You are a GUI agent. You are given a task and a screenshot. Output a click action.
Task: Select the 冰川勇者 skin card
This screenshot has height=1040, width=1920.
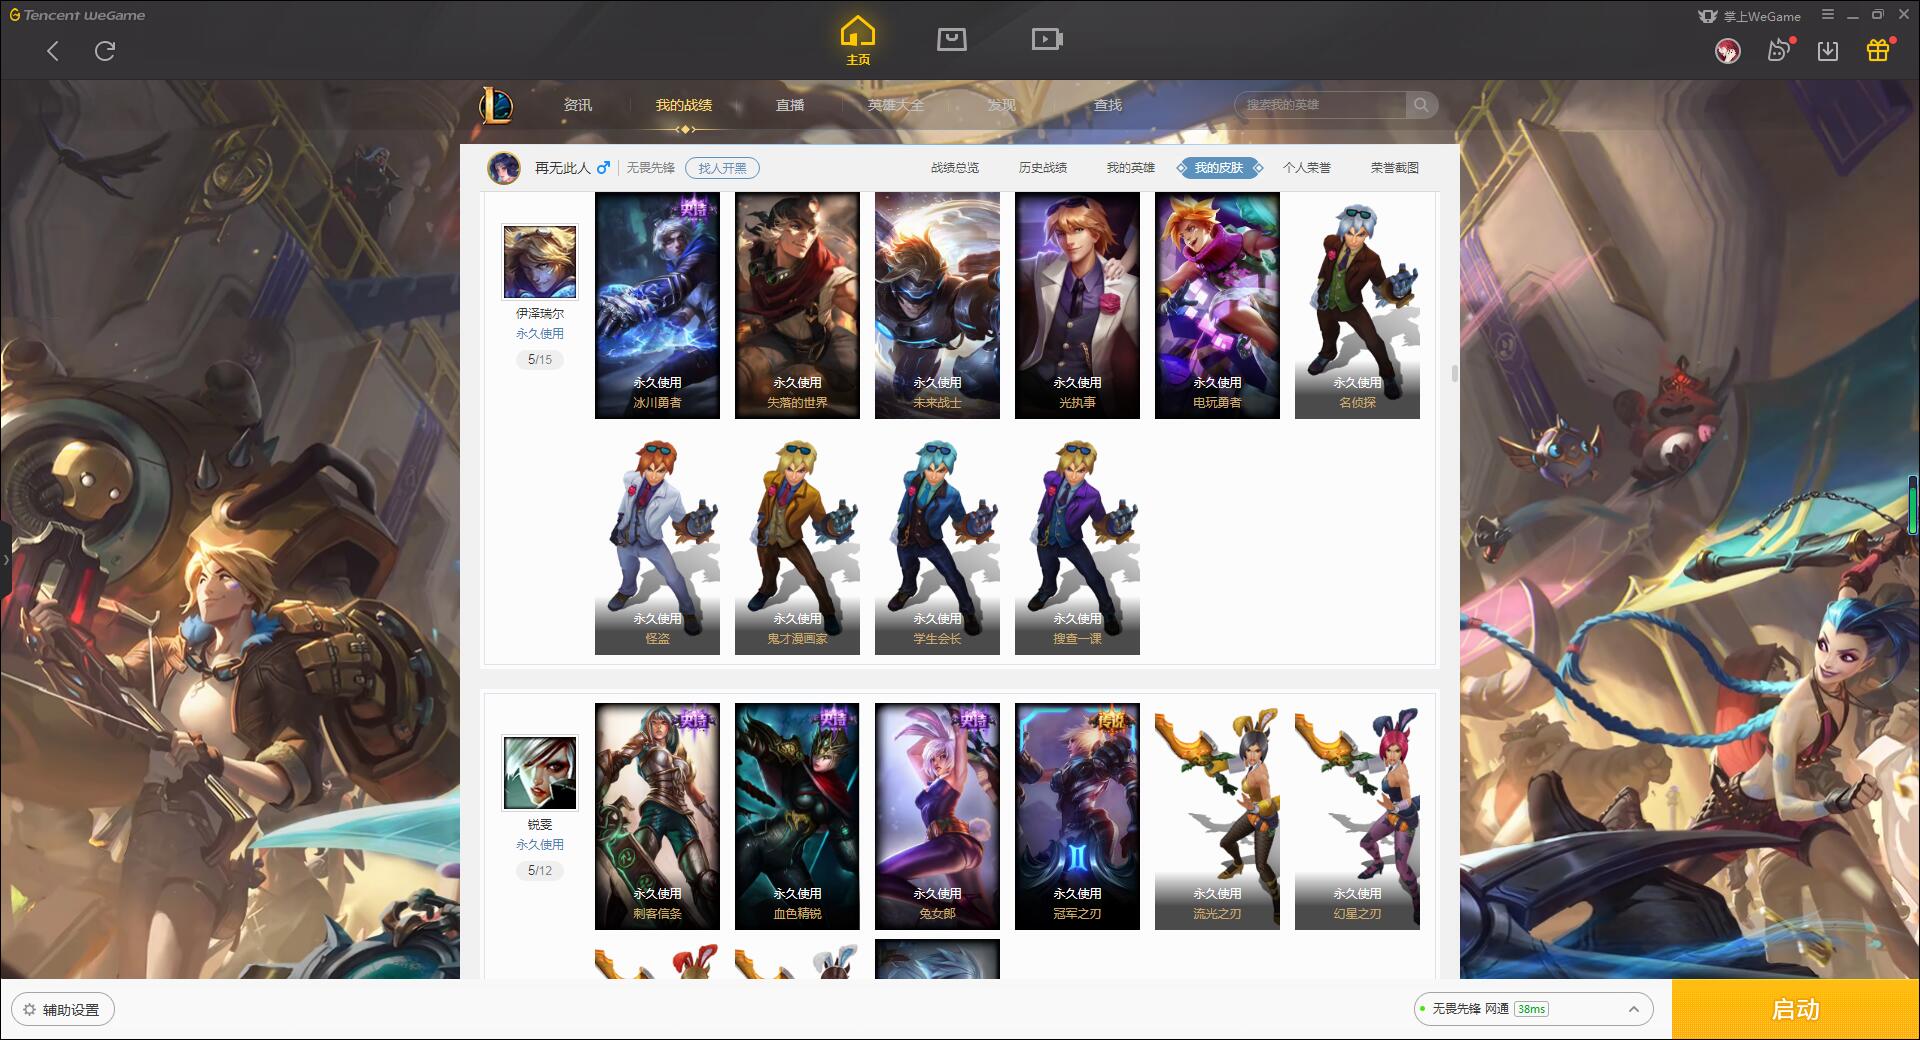[x=657, y=305]
